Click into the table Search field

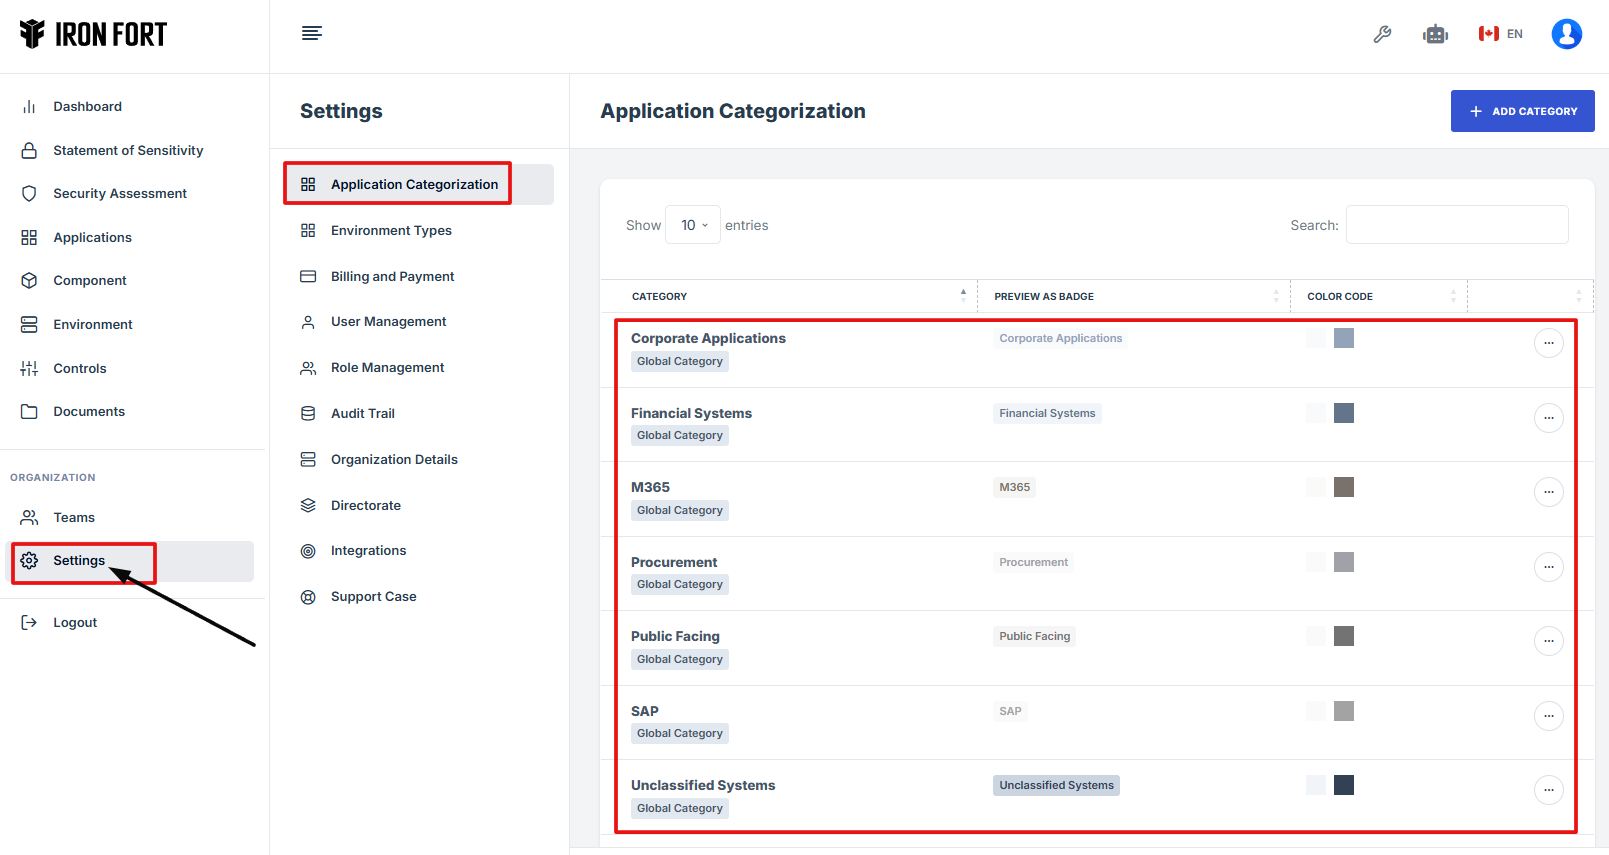pos(1457,225)
